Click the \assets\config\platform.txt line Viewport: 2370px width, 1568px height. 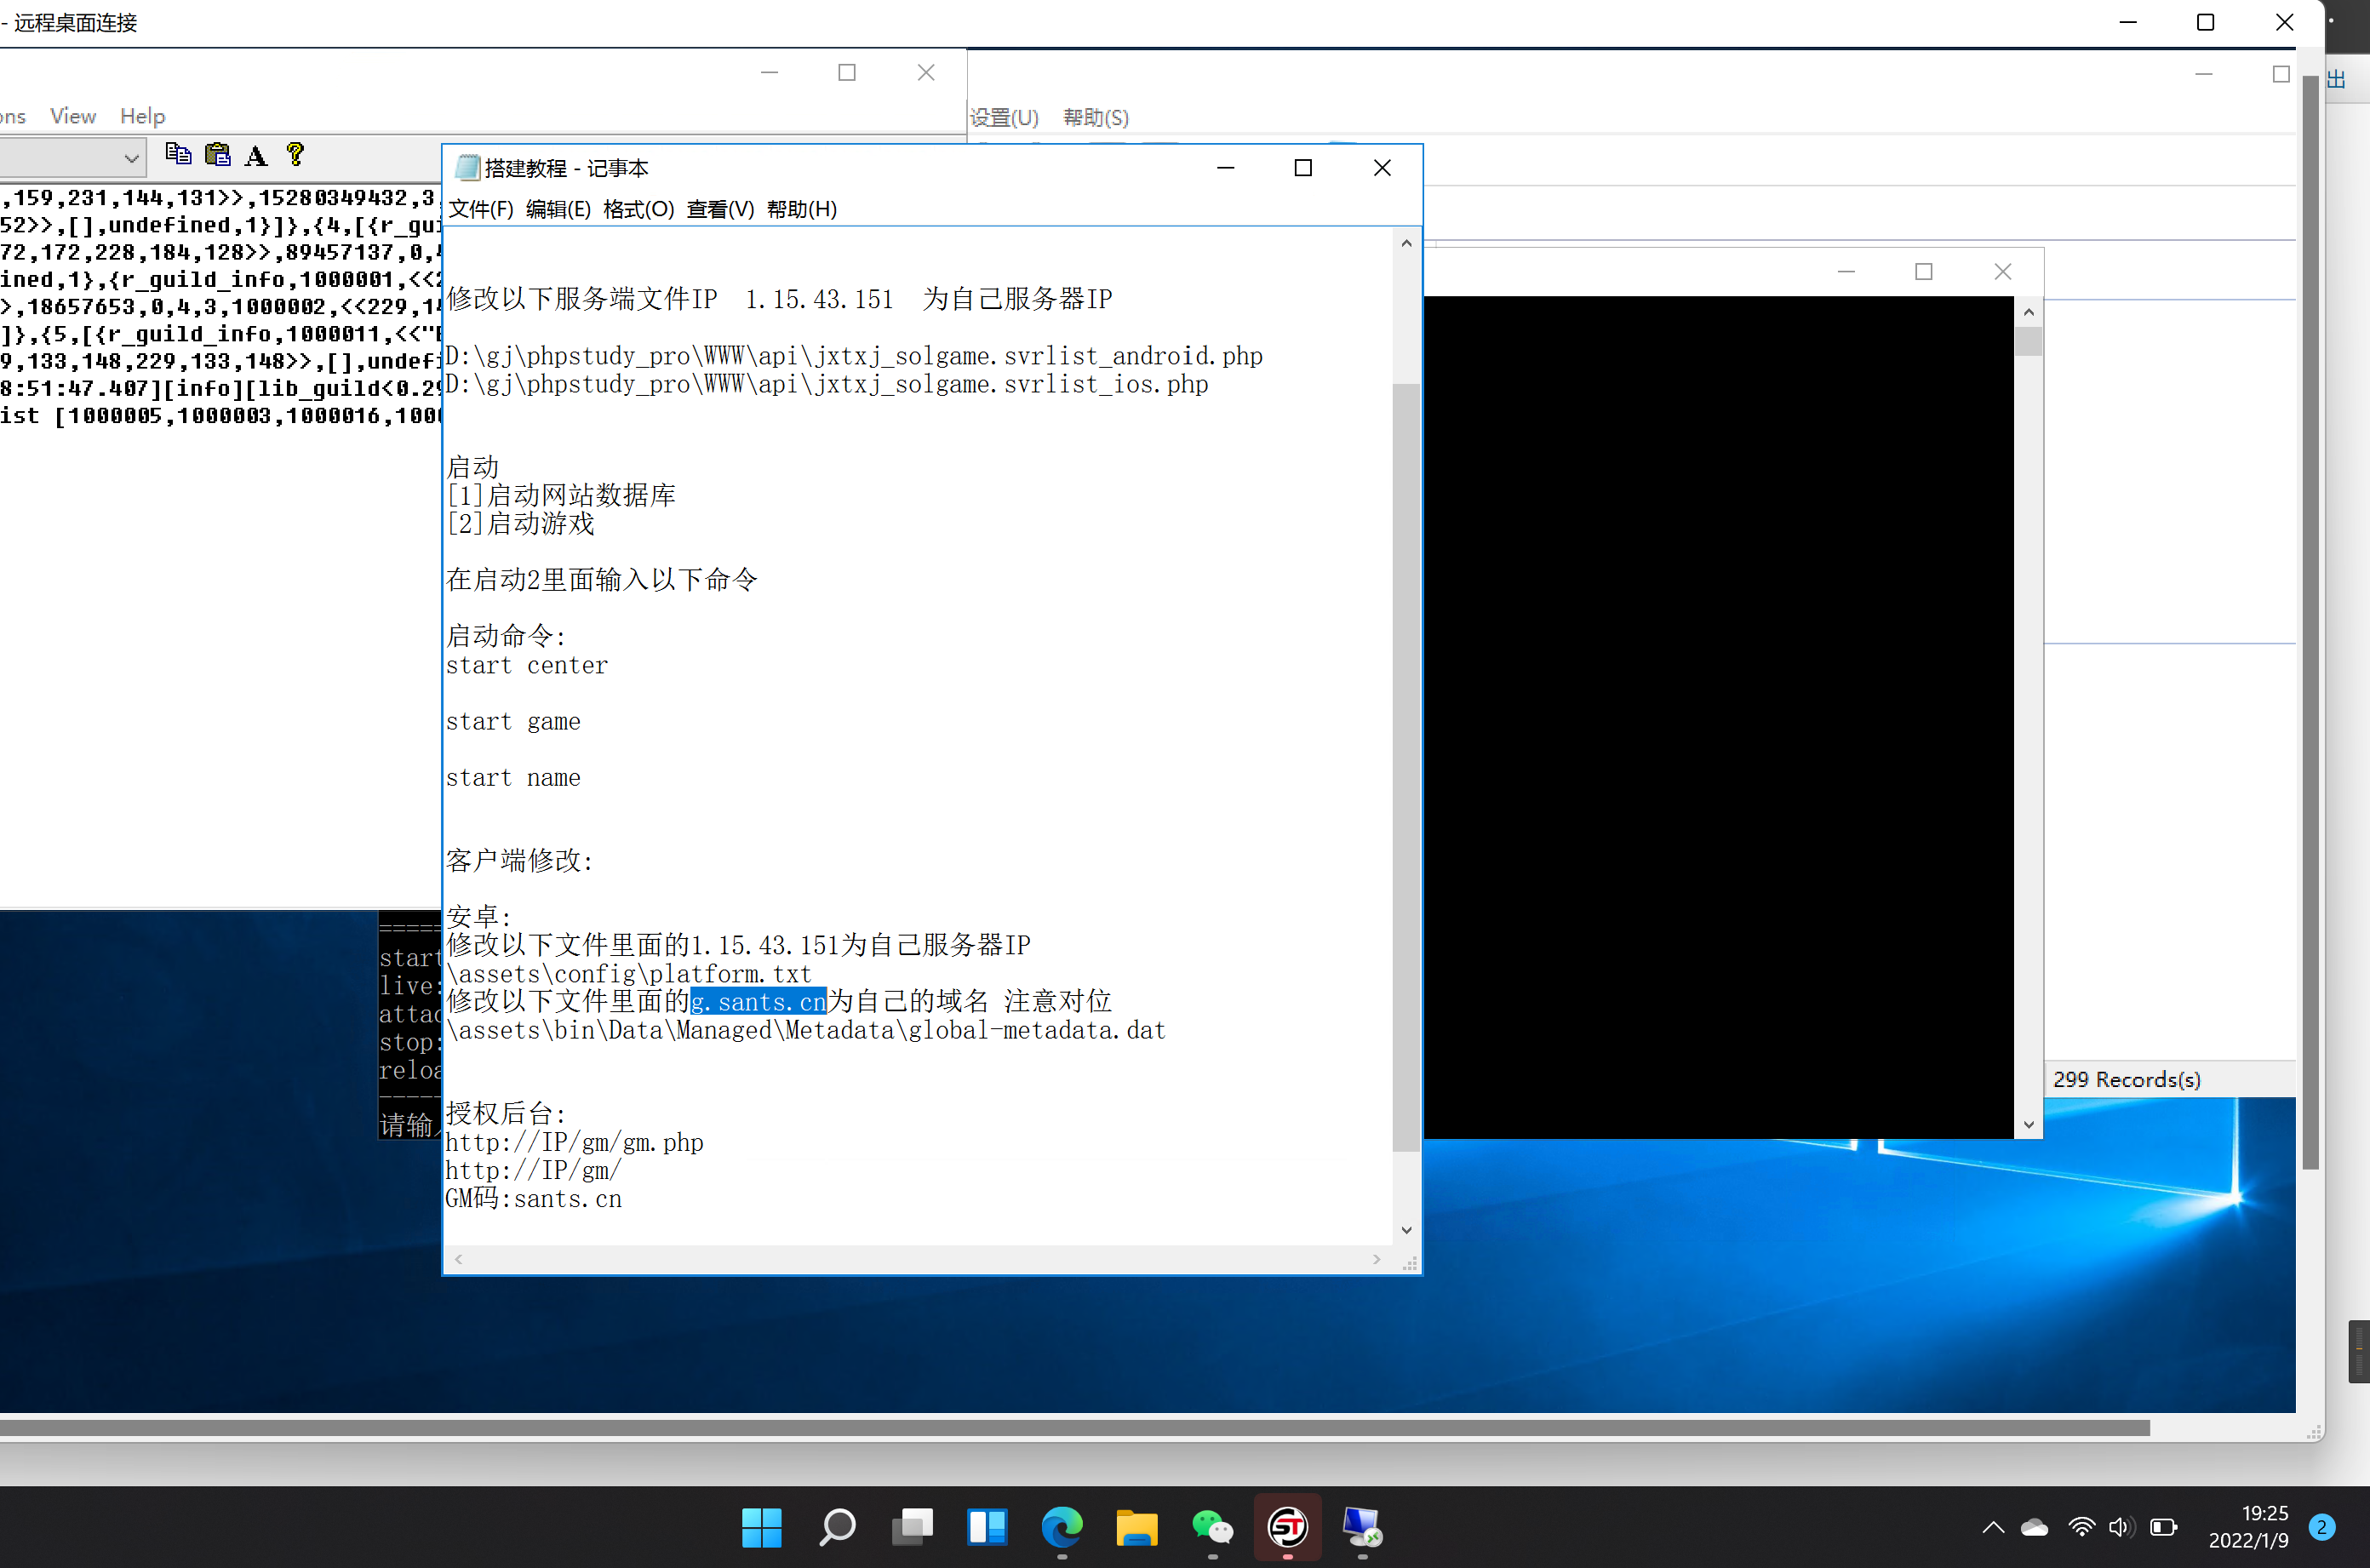(628, 973)
